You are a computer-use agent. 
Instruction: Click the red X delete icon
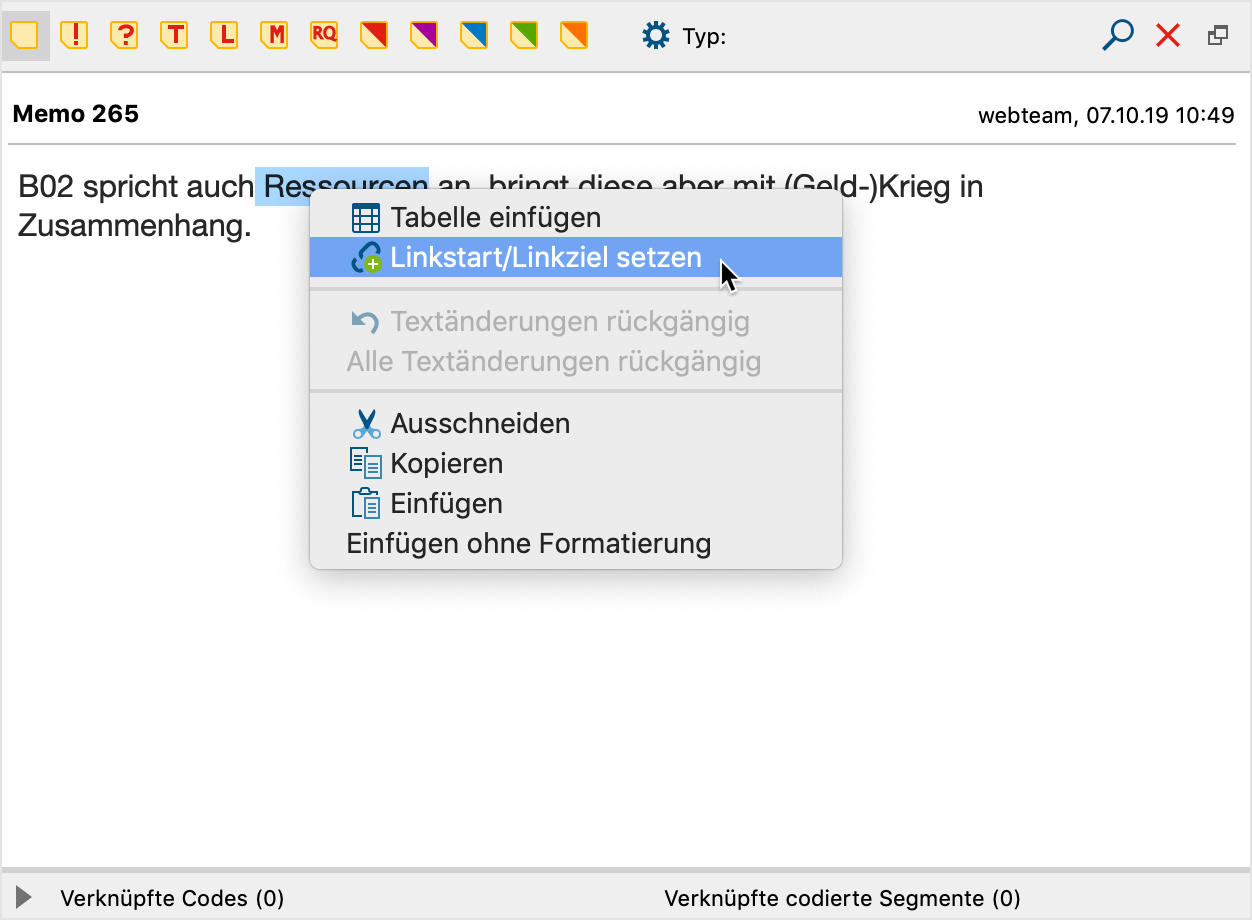pyautogui.click(x=1168, y=36)
